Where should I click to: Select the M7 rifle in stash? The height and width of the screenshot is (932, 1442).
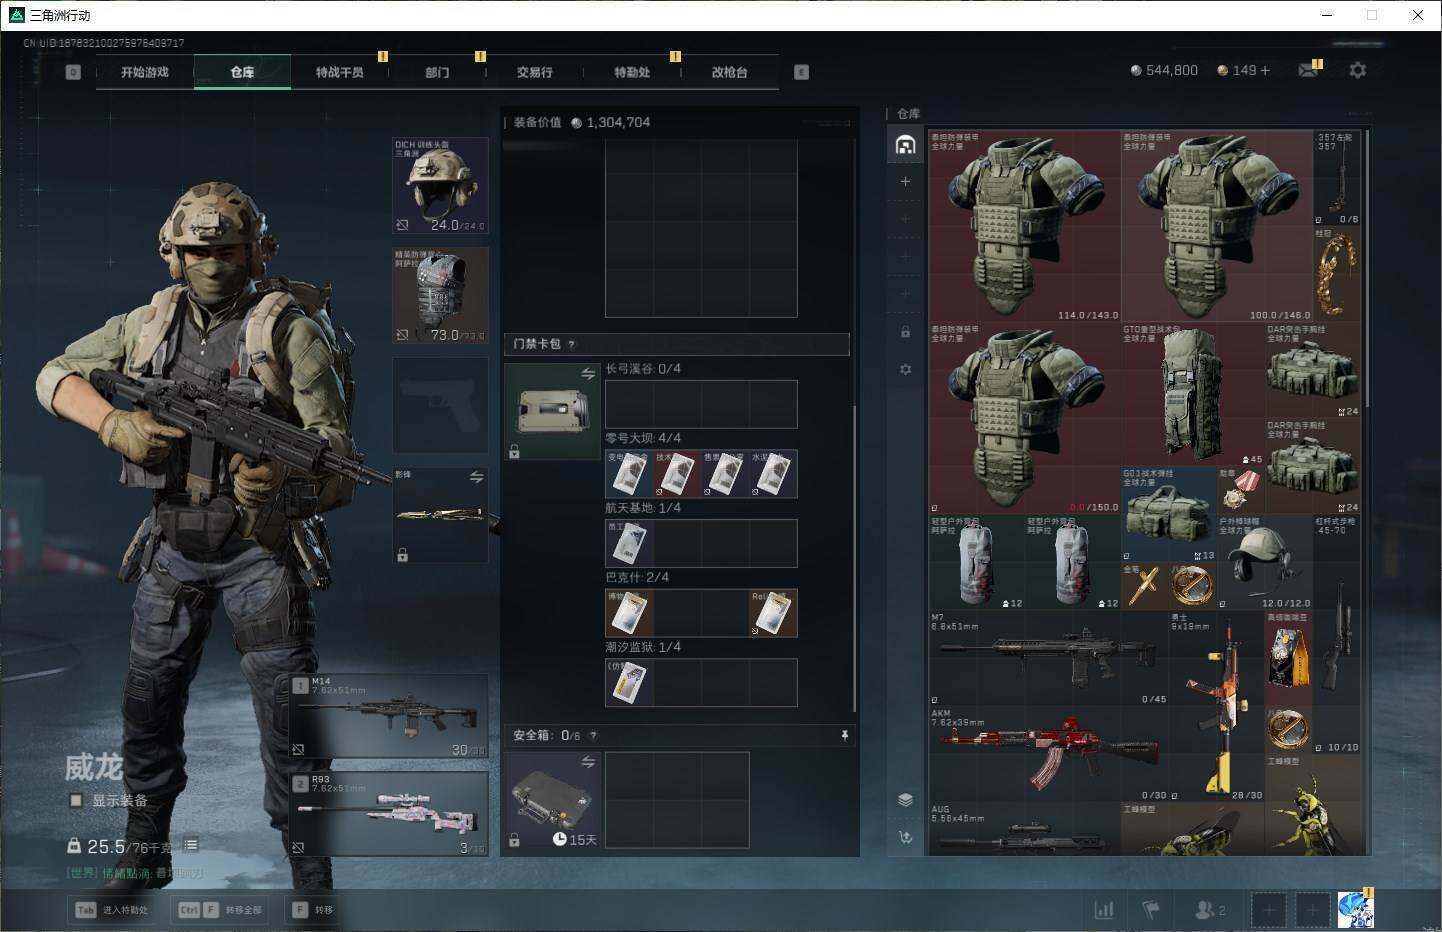pyautogui.click(x=1049, y=658)
